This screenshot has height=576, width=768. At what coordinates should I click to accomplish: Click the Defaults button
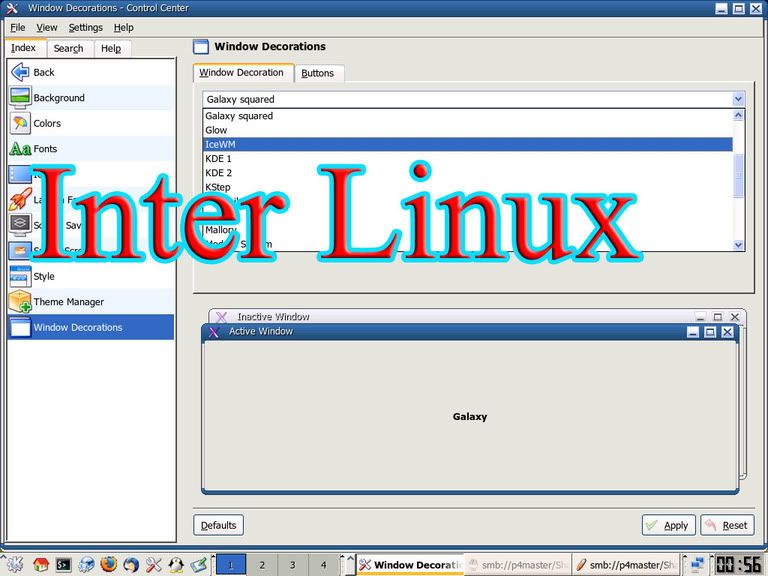pyautogui.click(x=218, y=525)
